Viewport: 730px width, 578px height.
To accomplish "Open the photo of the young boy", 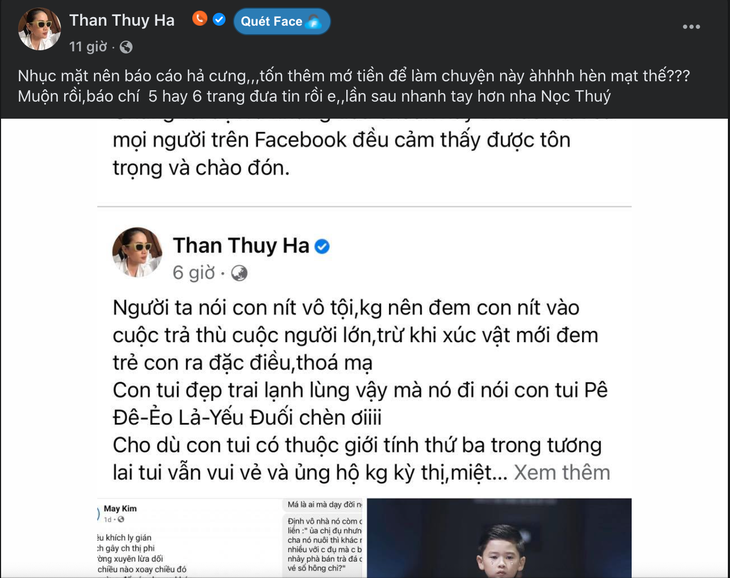I will pos(499,538).
